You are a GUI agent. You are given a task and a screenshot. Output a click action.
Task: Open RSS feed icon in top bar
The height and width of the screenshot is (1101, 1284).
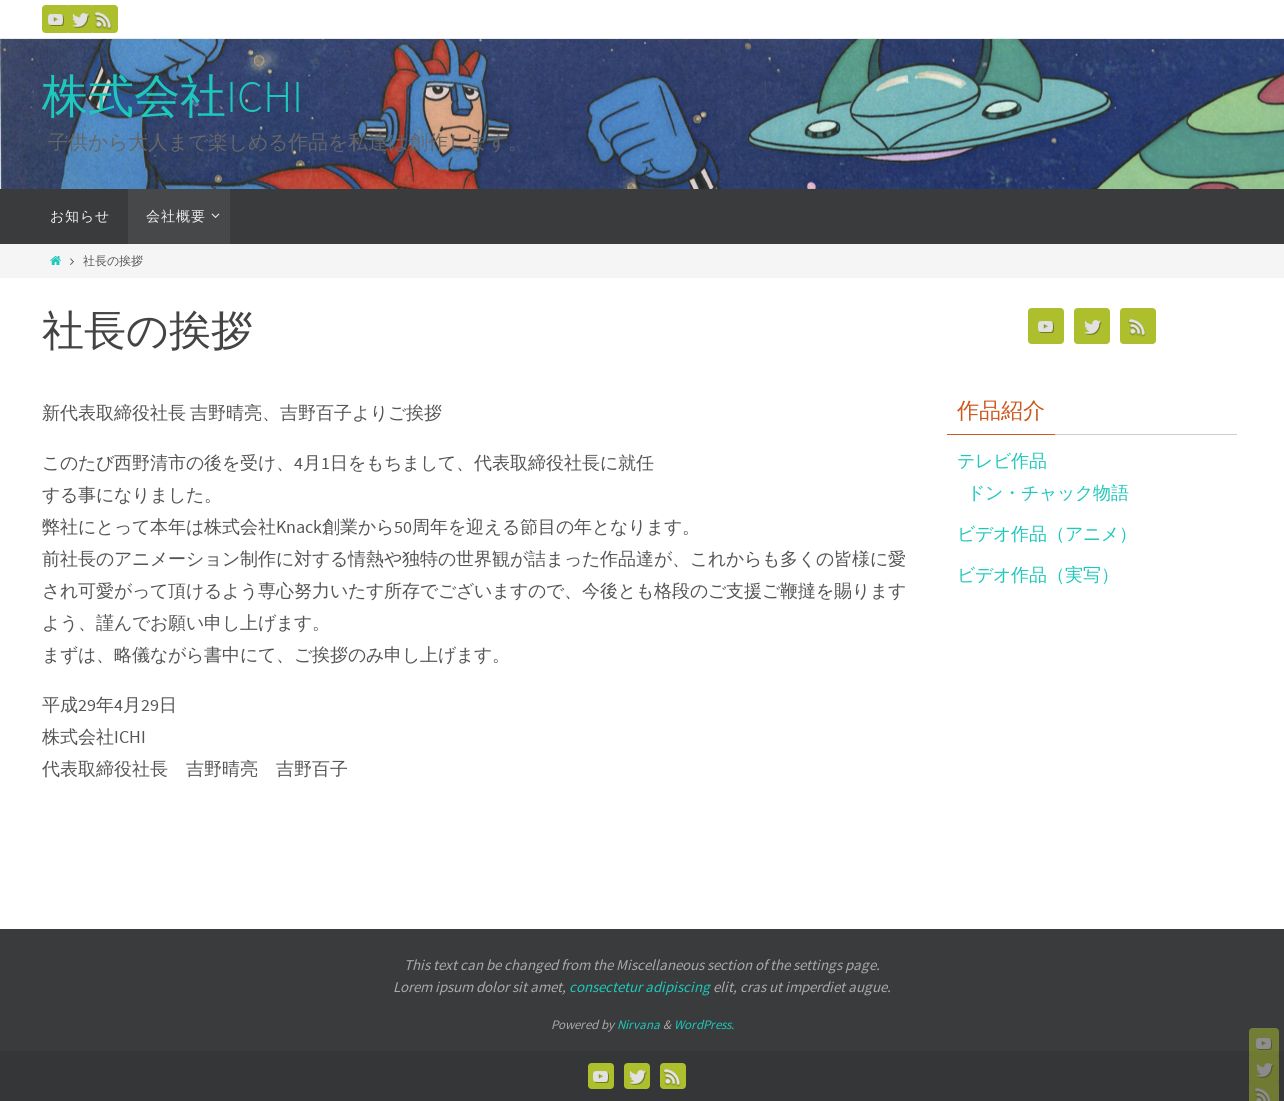click(x=103, y=20)
